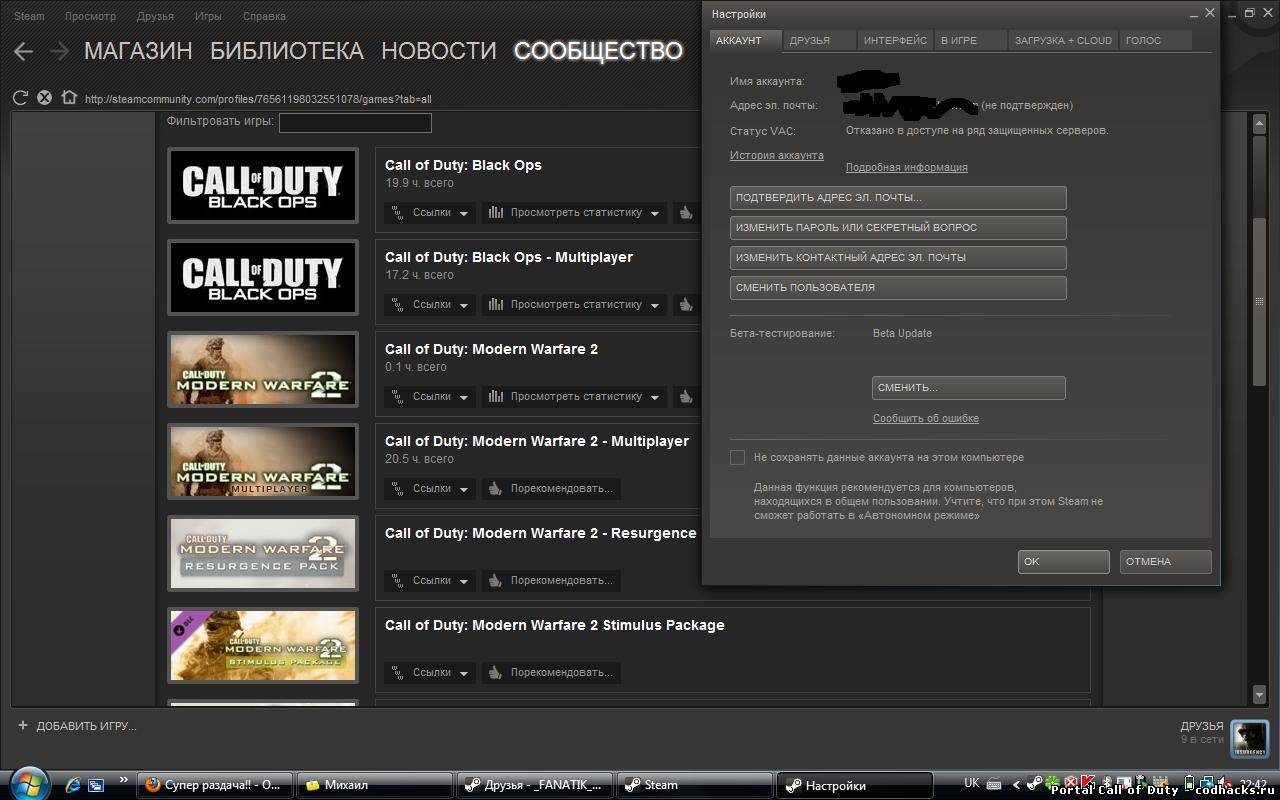Expand Ссылки for Resurgence Pack

(430, 580)
